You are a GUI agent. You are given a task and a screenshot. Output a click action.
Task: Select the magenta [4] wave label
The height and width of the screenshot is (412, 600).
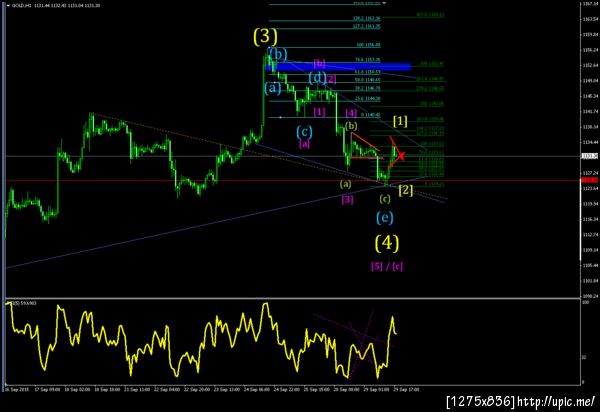(x=351, y=113)
